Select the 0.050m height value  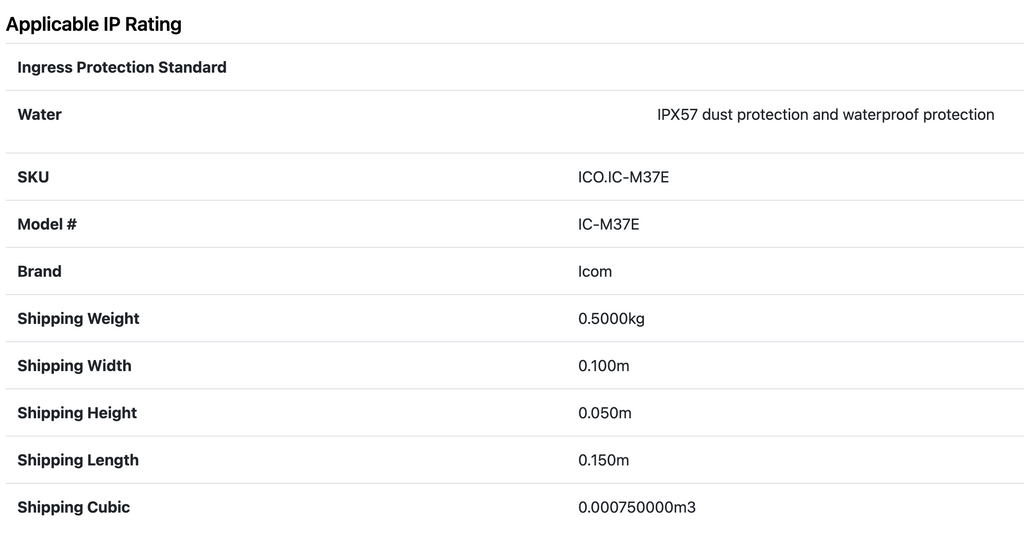(x=605, y=412)
